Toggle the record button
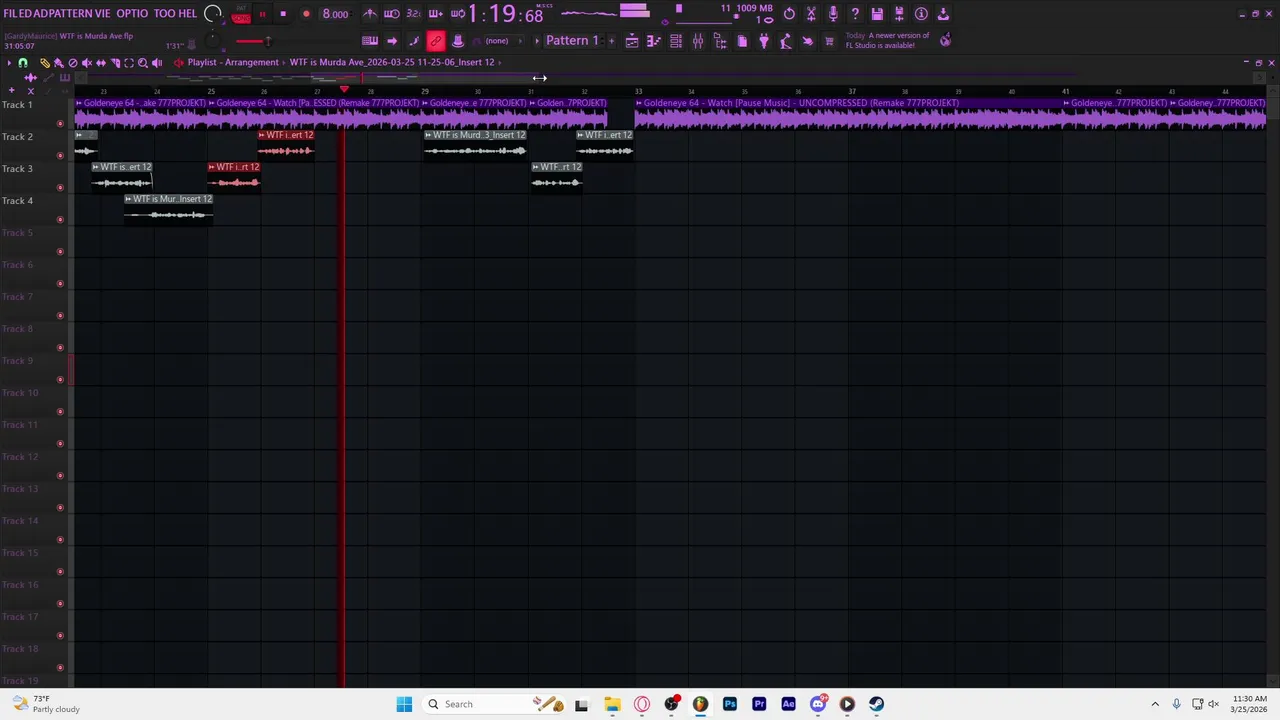Image resolution: width=1280 pixels, height=720 pixels. tap(306, 14)
